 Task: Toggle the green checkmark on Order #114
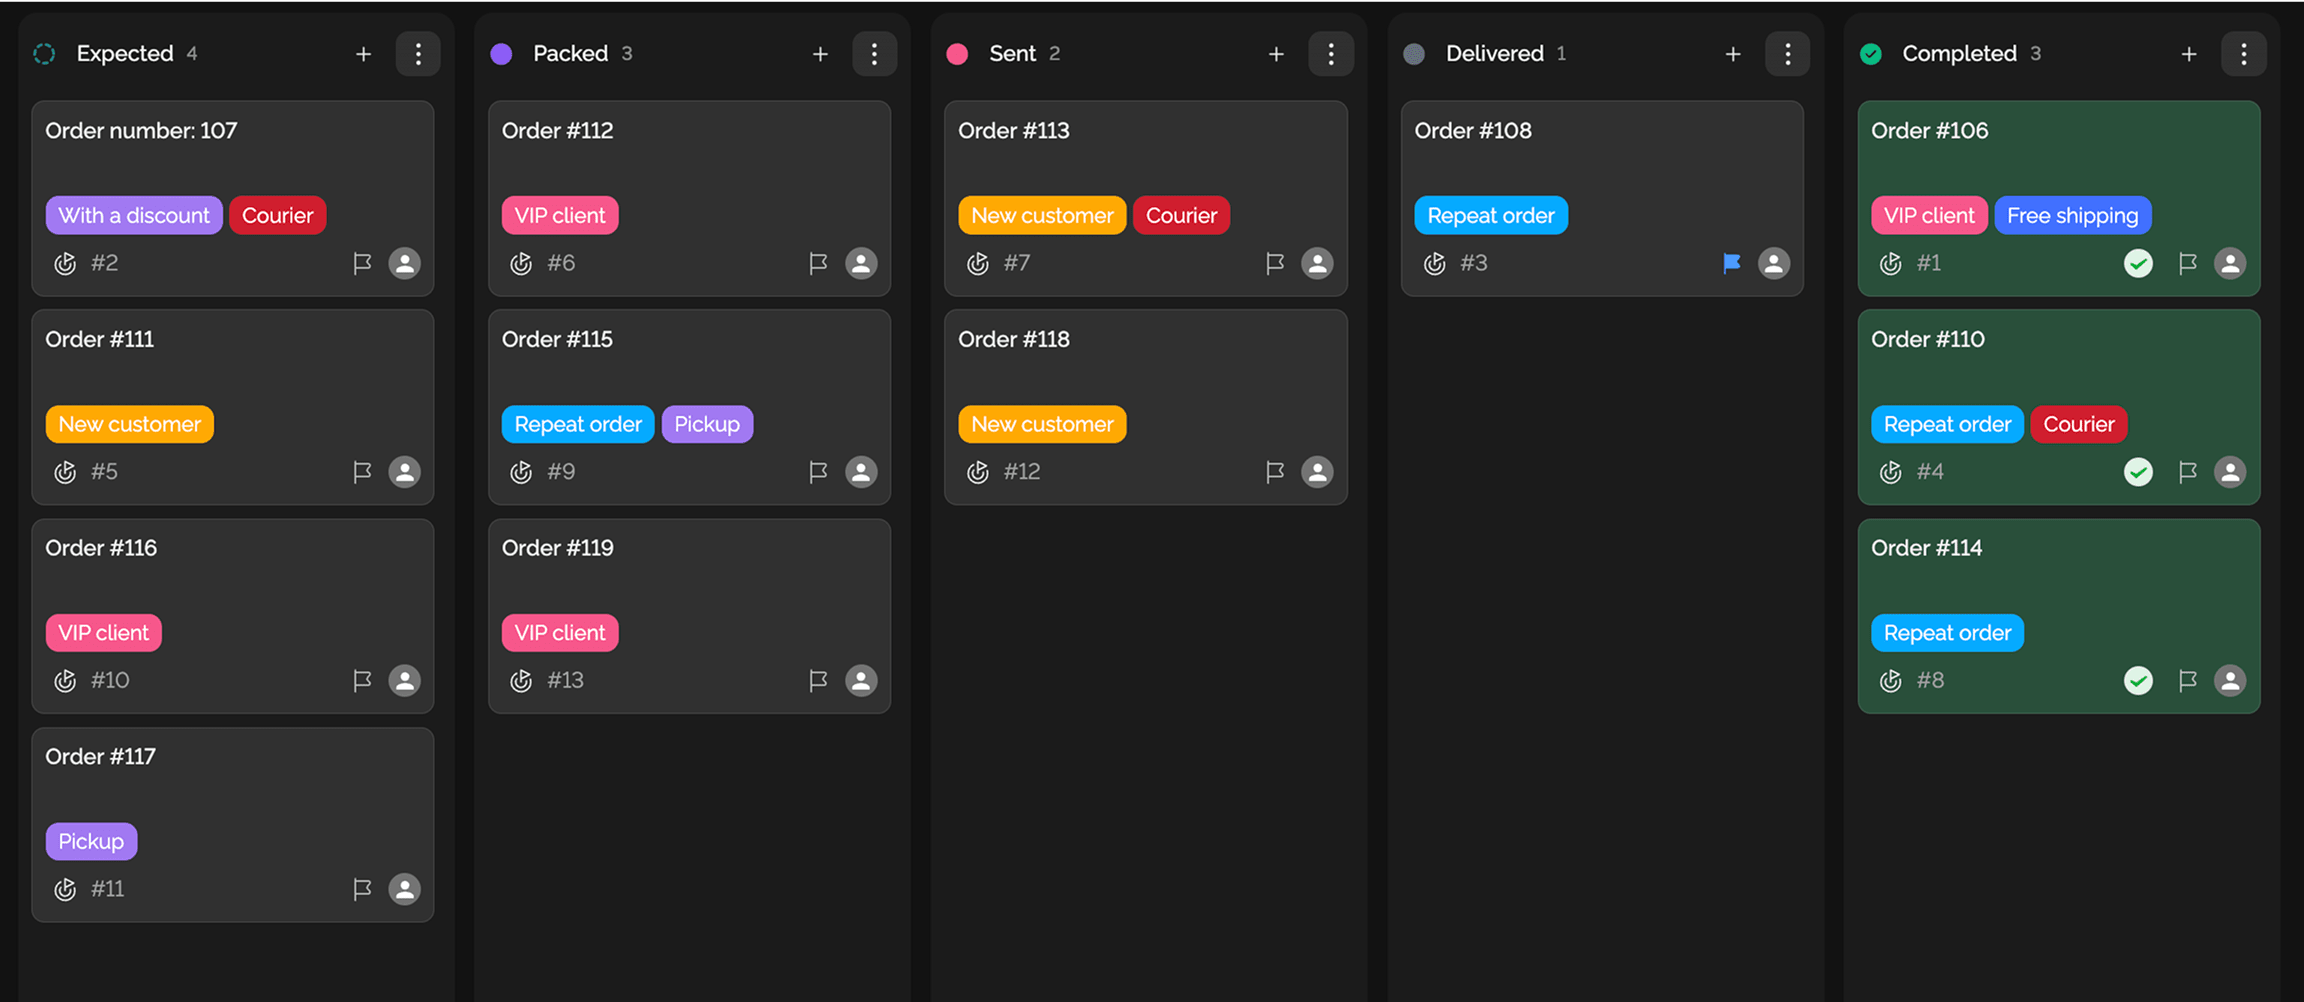(x=2138, y=681)
